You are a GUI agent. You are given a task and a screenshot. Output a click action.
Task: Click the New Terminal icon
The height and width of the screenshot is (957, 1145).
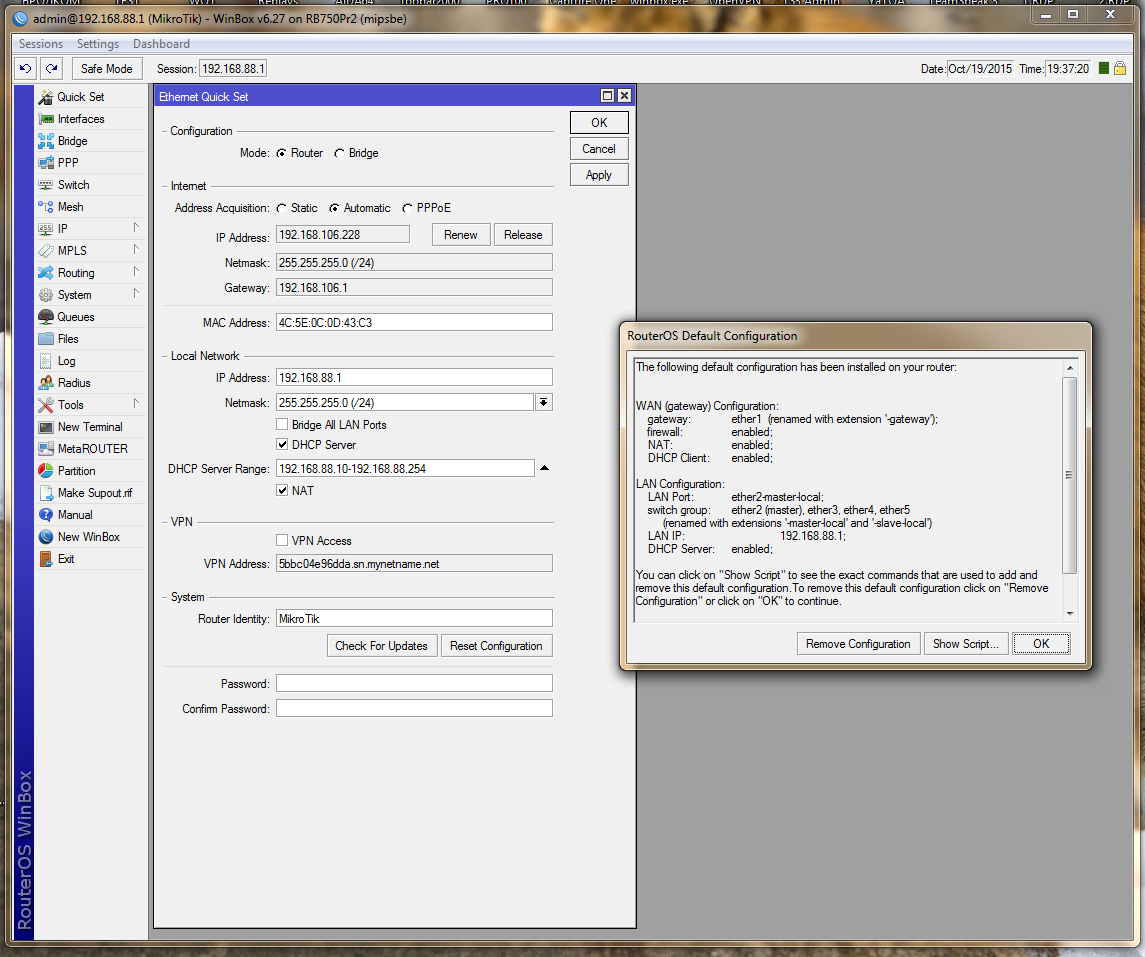pyautogui.click(x=46, y=427)
